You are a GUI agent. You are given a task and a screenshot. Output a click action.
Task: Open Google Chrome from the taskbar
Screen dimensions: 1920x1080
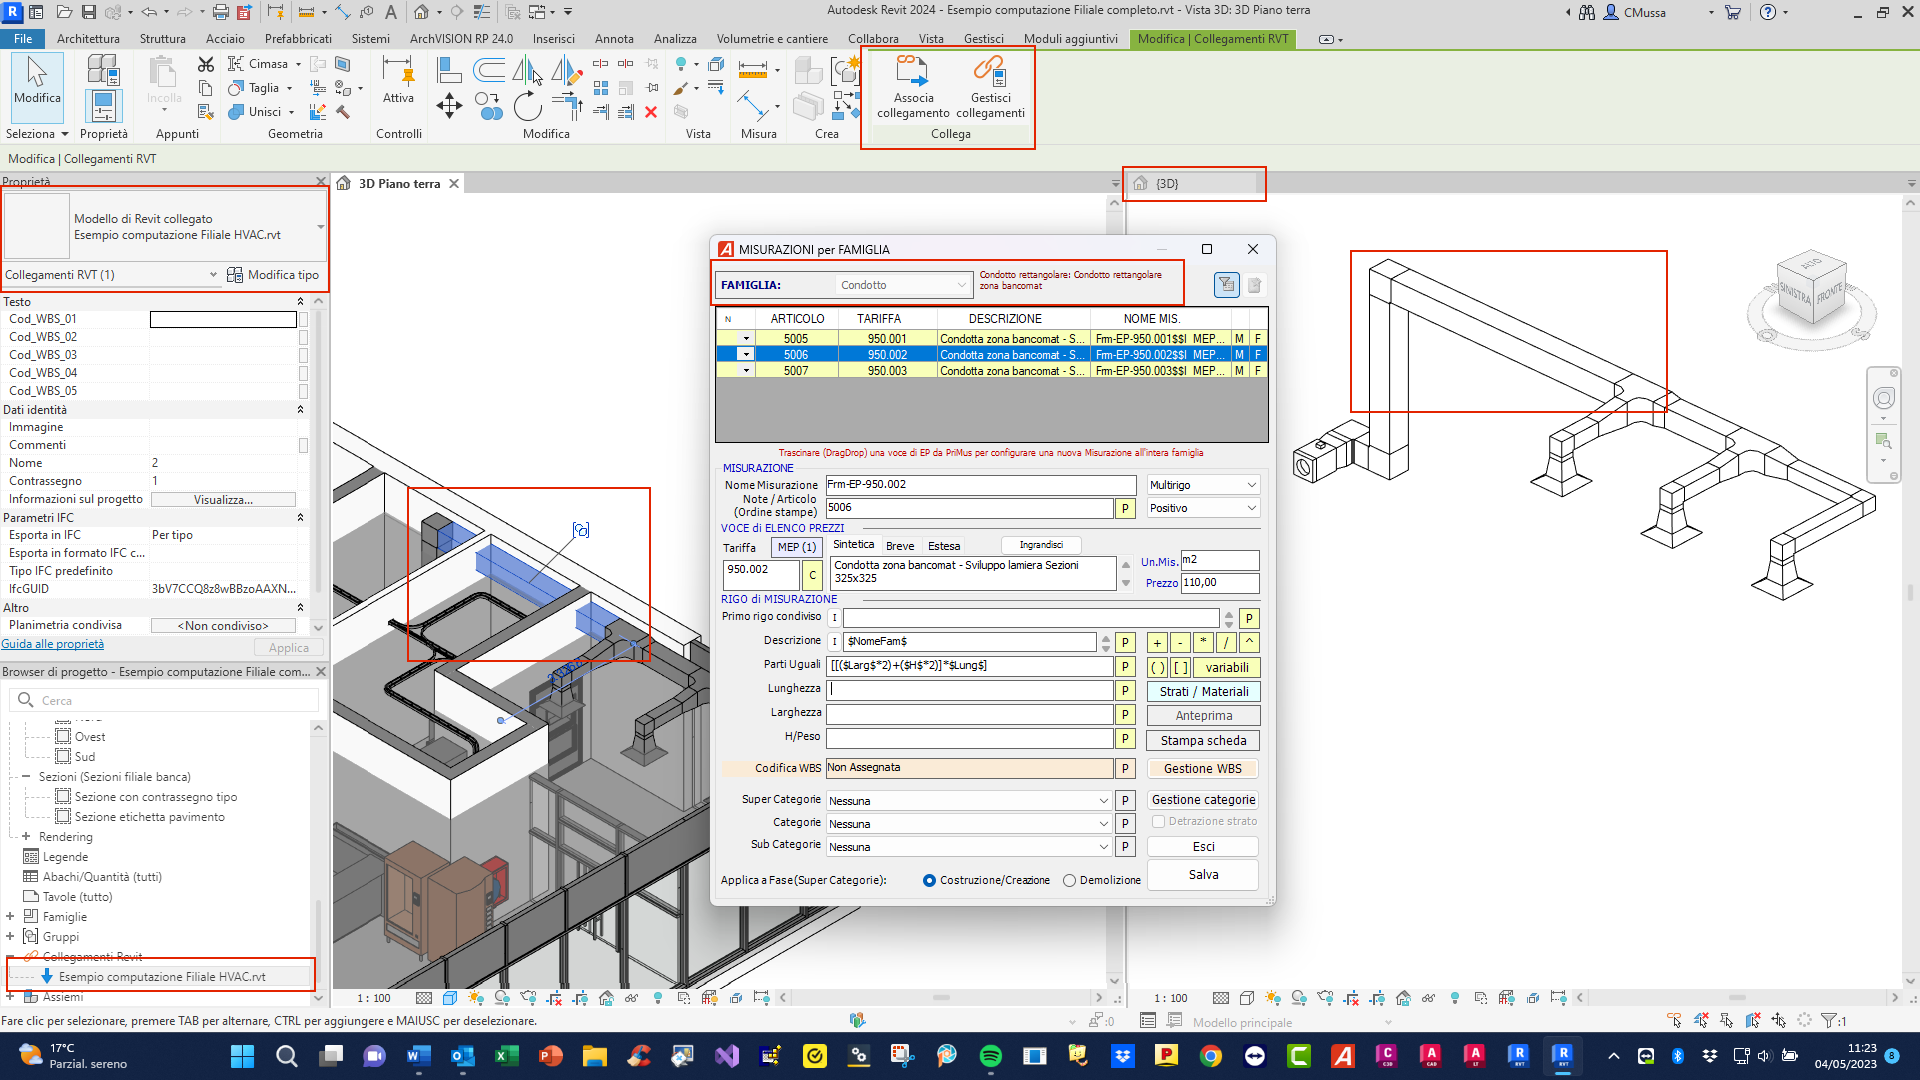1211,1056
